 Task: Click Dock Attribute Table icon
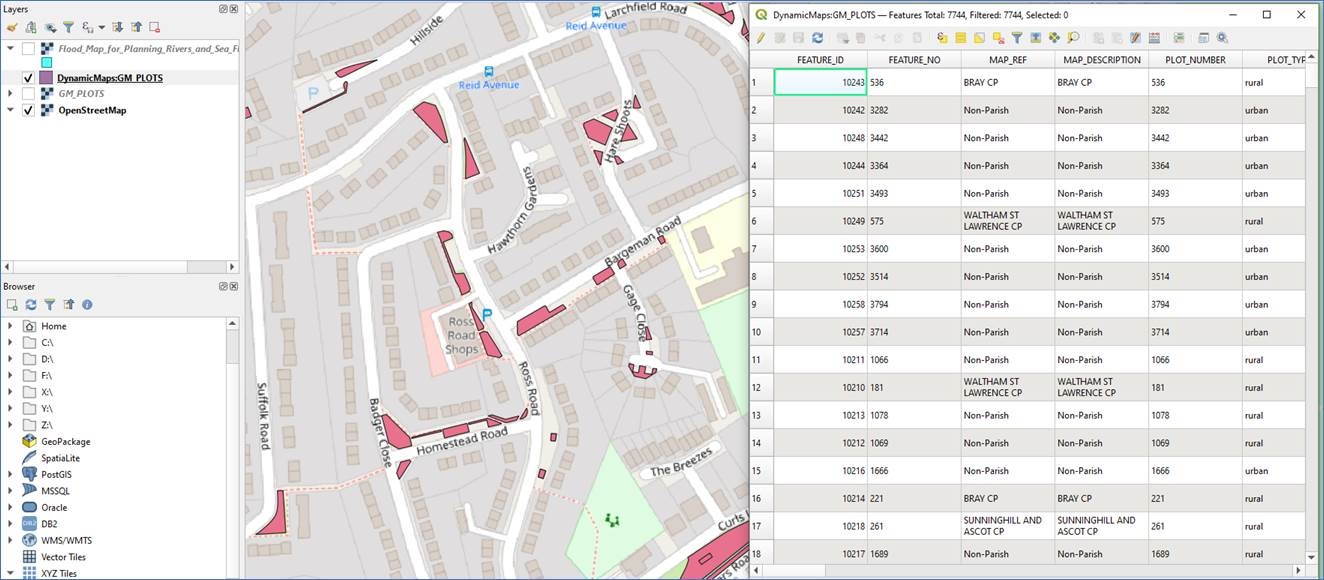[1203, 38]
